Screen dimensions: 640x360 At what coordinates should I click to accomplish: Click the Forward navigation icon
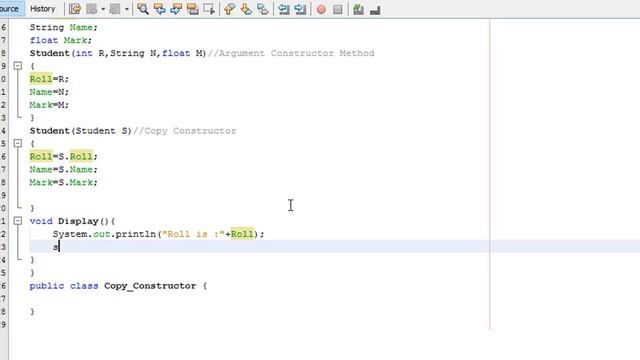click(116, 9)
